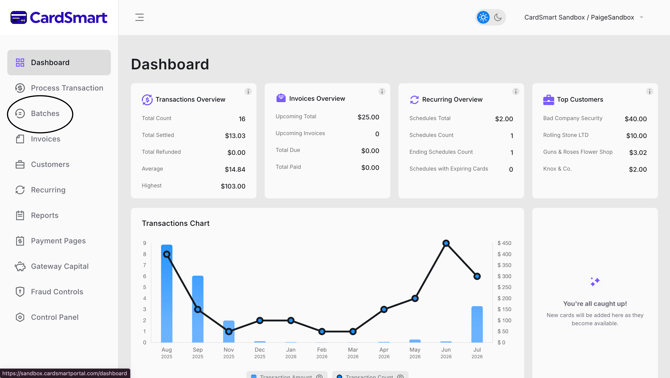Screen dimensions: 670x378
Task: Click the Highest $103.00 value
Action: pos(233,186)
